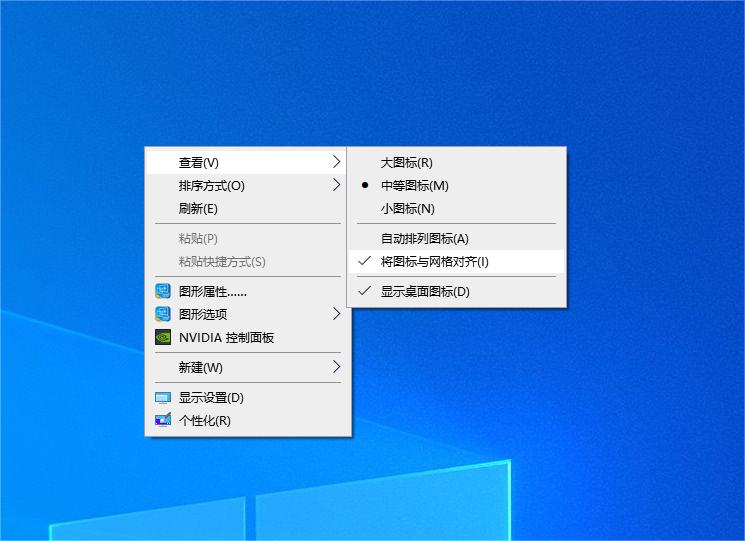Click the NVIDIA 控制面板 logo icon
Screen dimensions: 745x541
tap(163, 338)
